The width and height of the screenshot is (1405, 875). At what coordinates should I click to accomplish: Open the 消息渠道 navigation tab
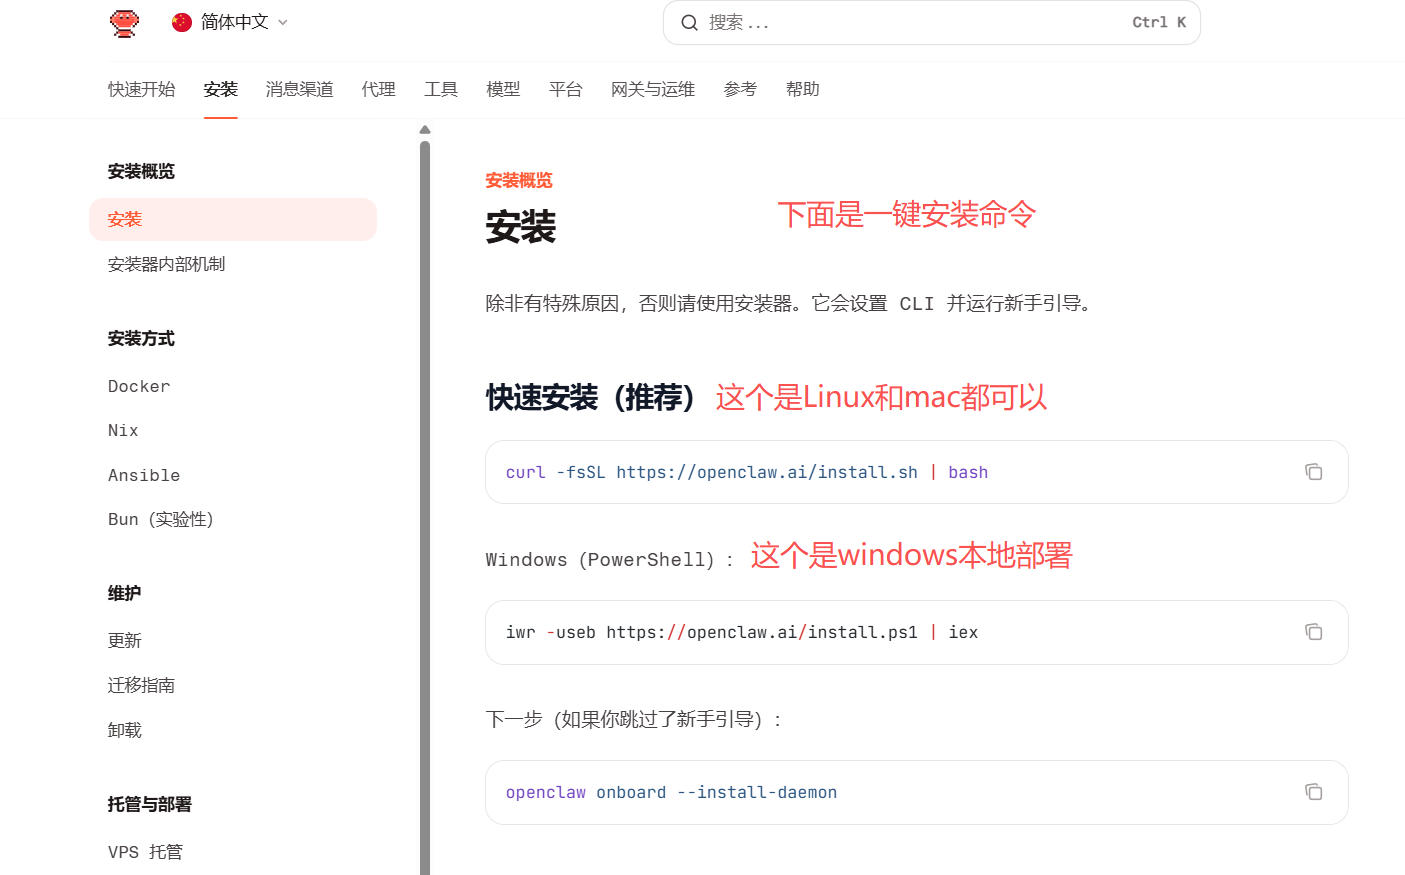(x=299, y=89)
